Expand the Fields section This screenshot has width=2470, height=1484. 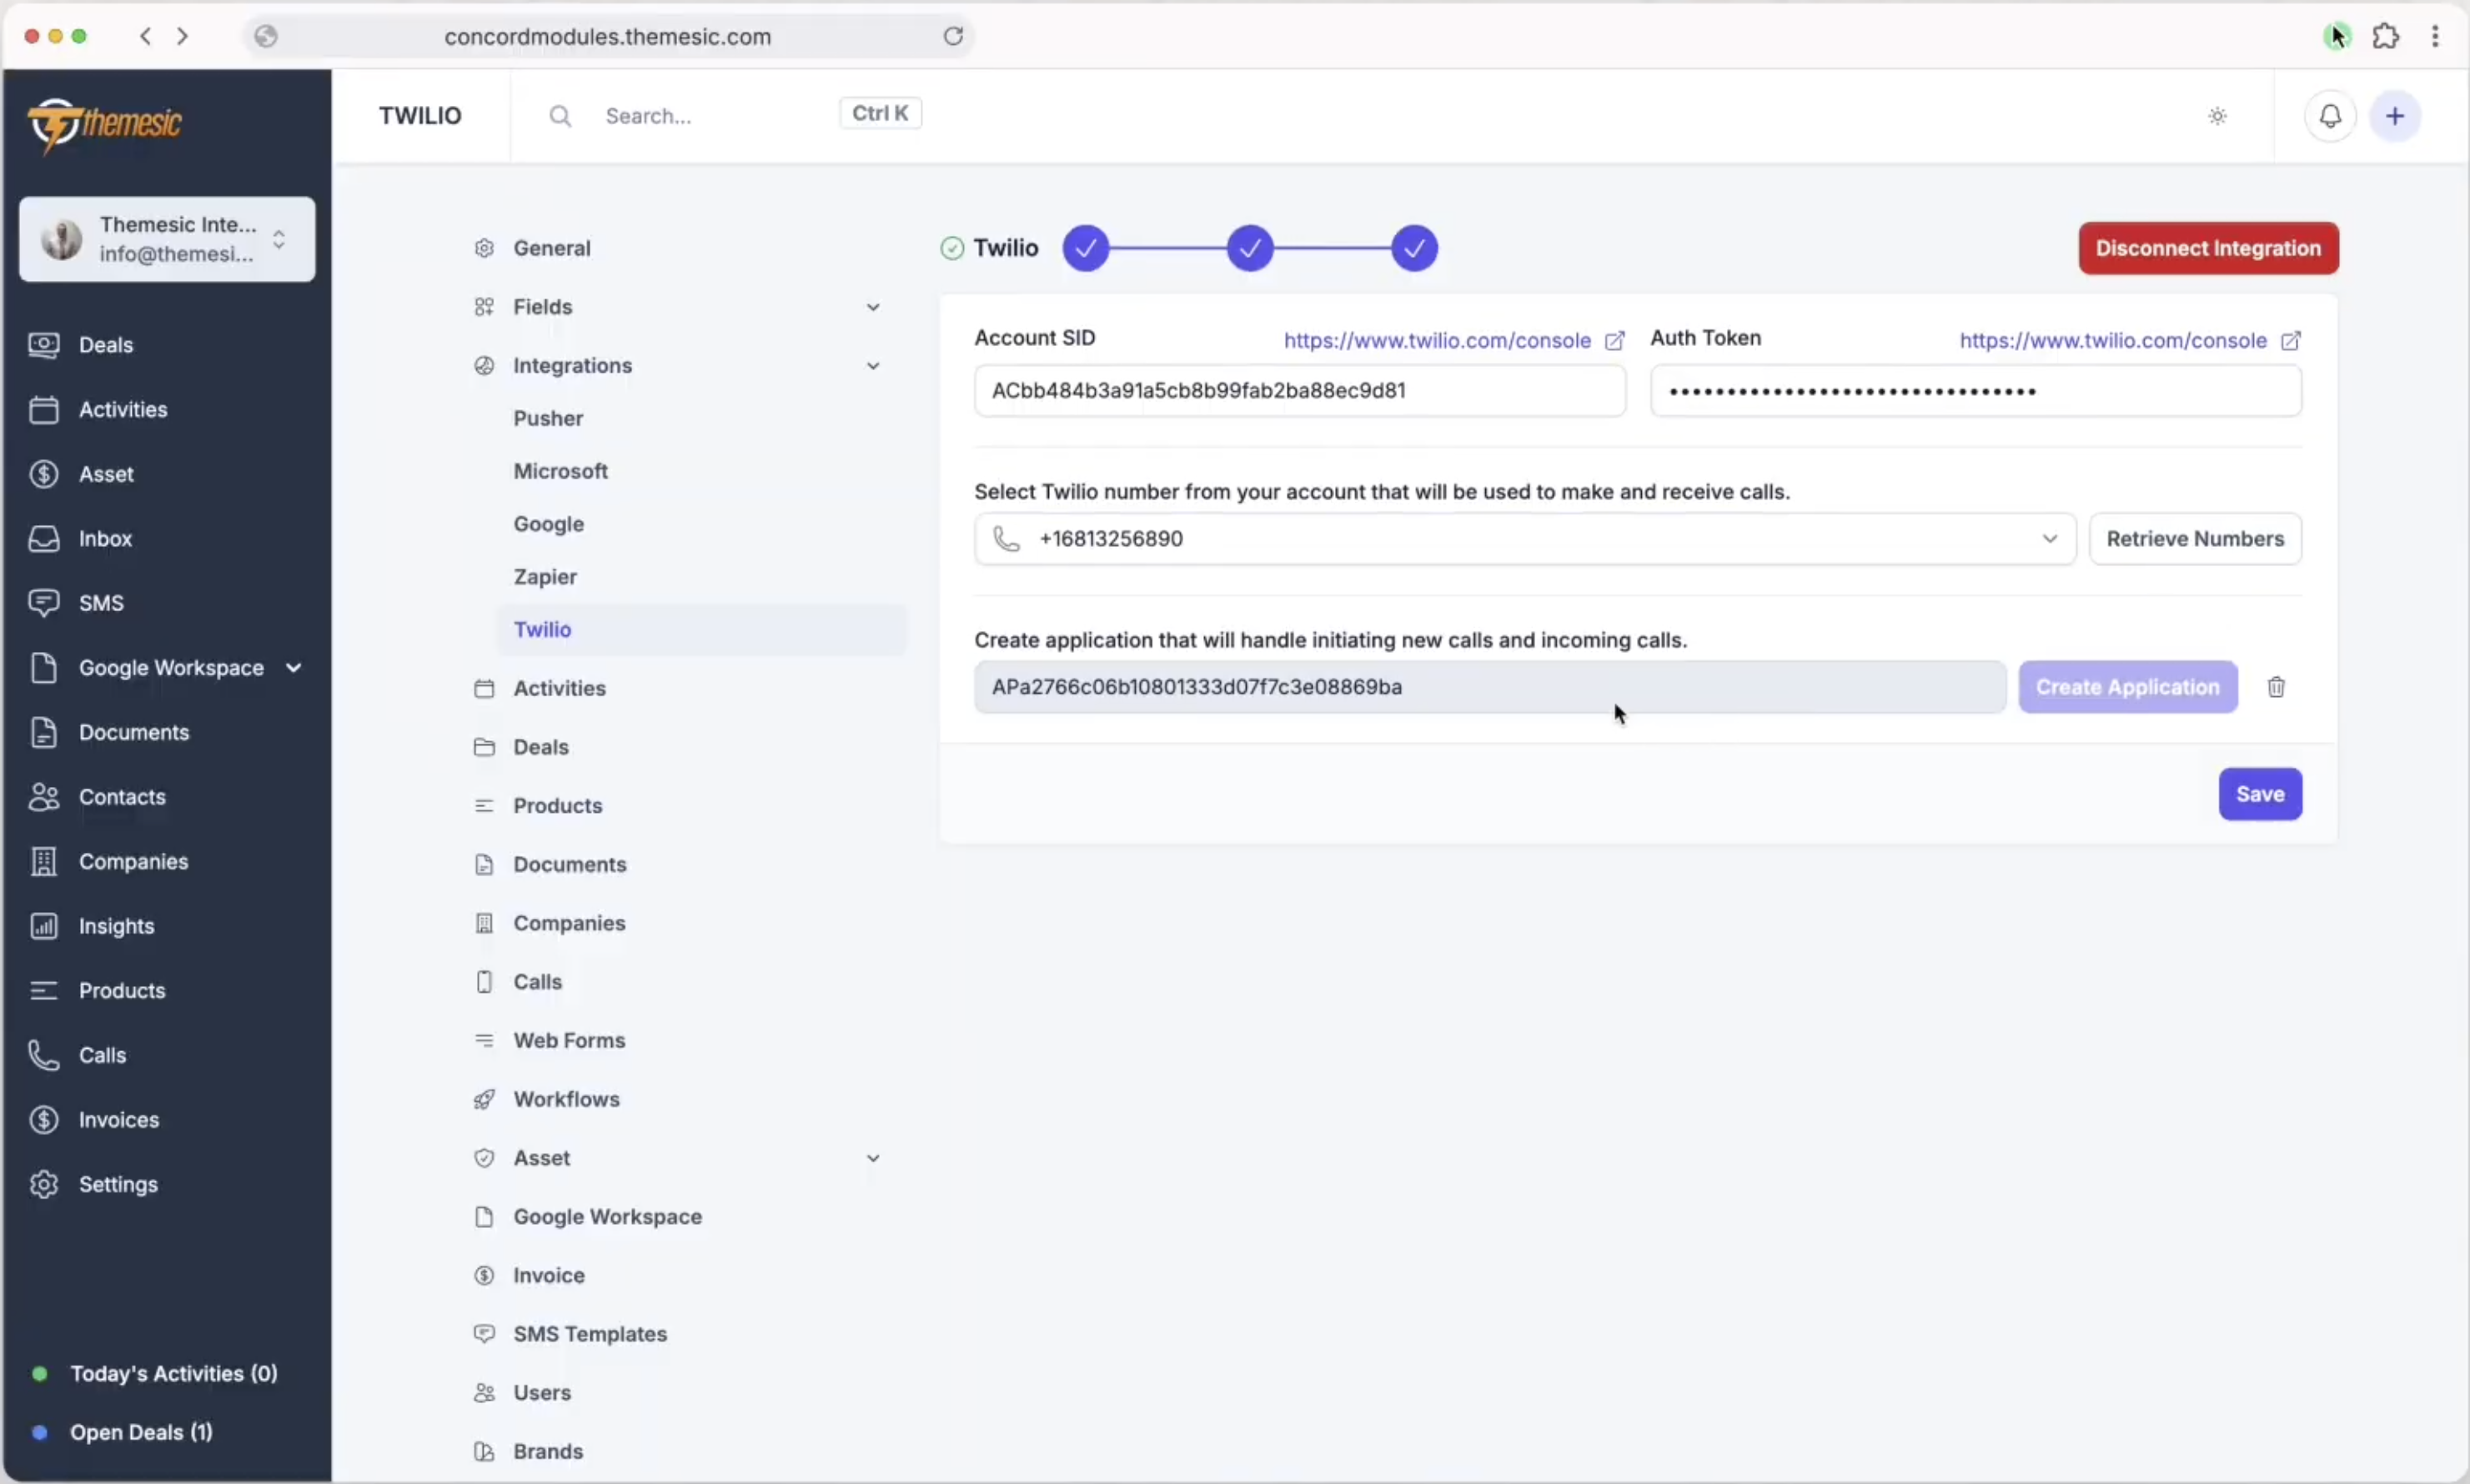coord(872,306)
